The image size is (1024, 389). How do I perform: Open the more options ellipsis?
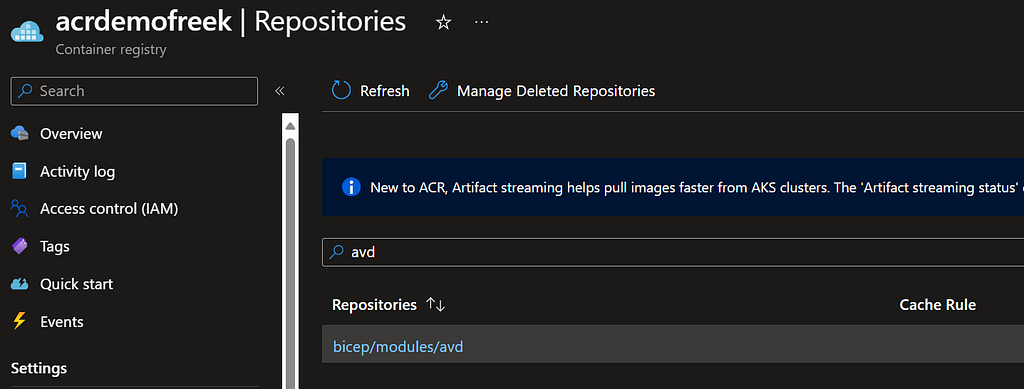(481, 22)
